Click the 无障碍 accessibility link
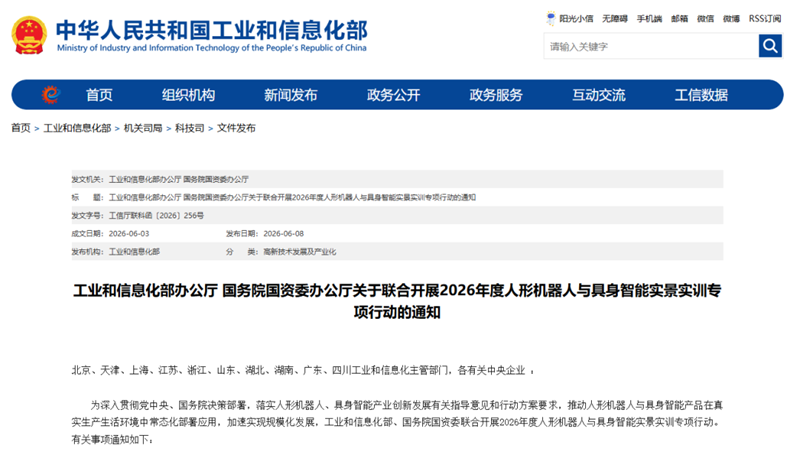This screenshot has height=455, width=800. (x=615, y=19)
